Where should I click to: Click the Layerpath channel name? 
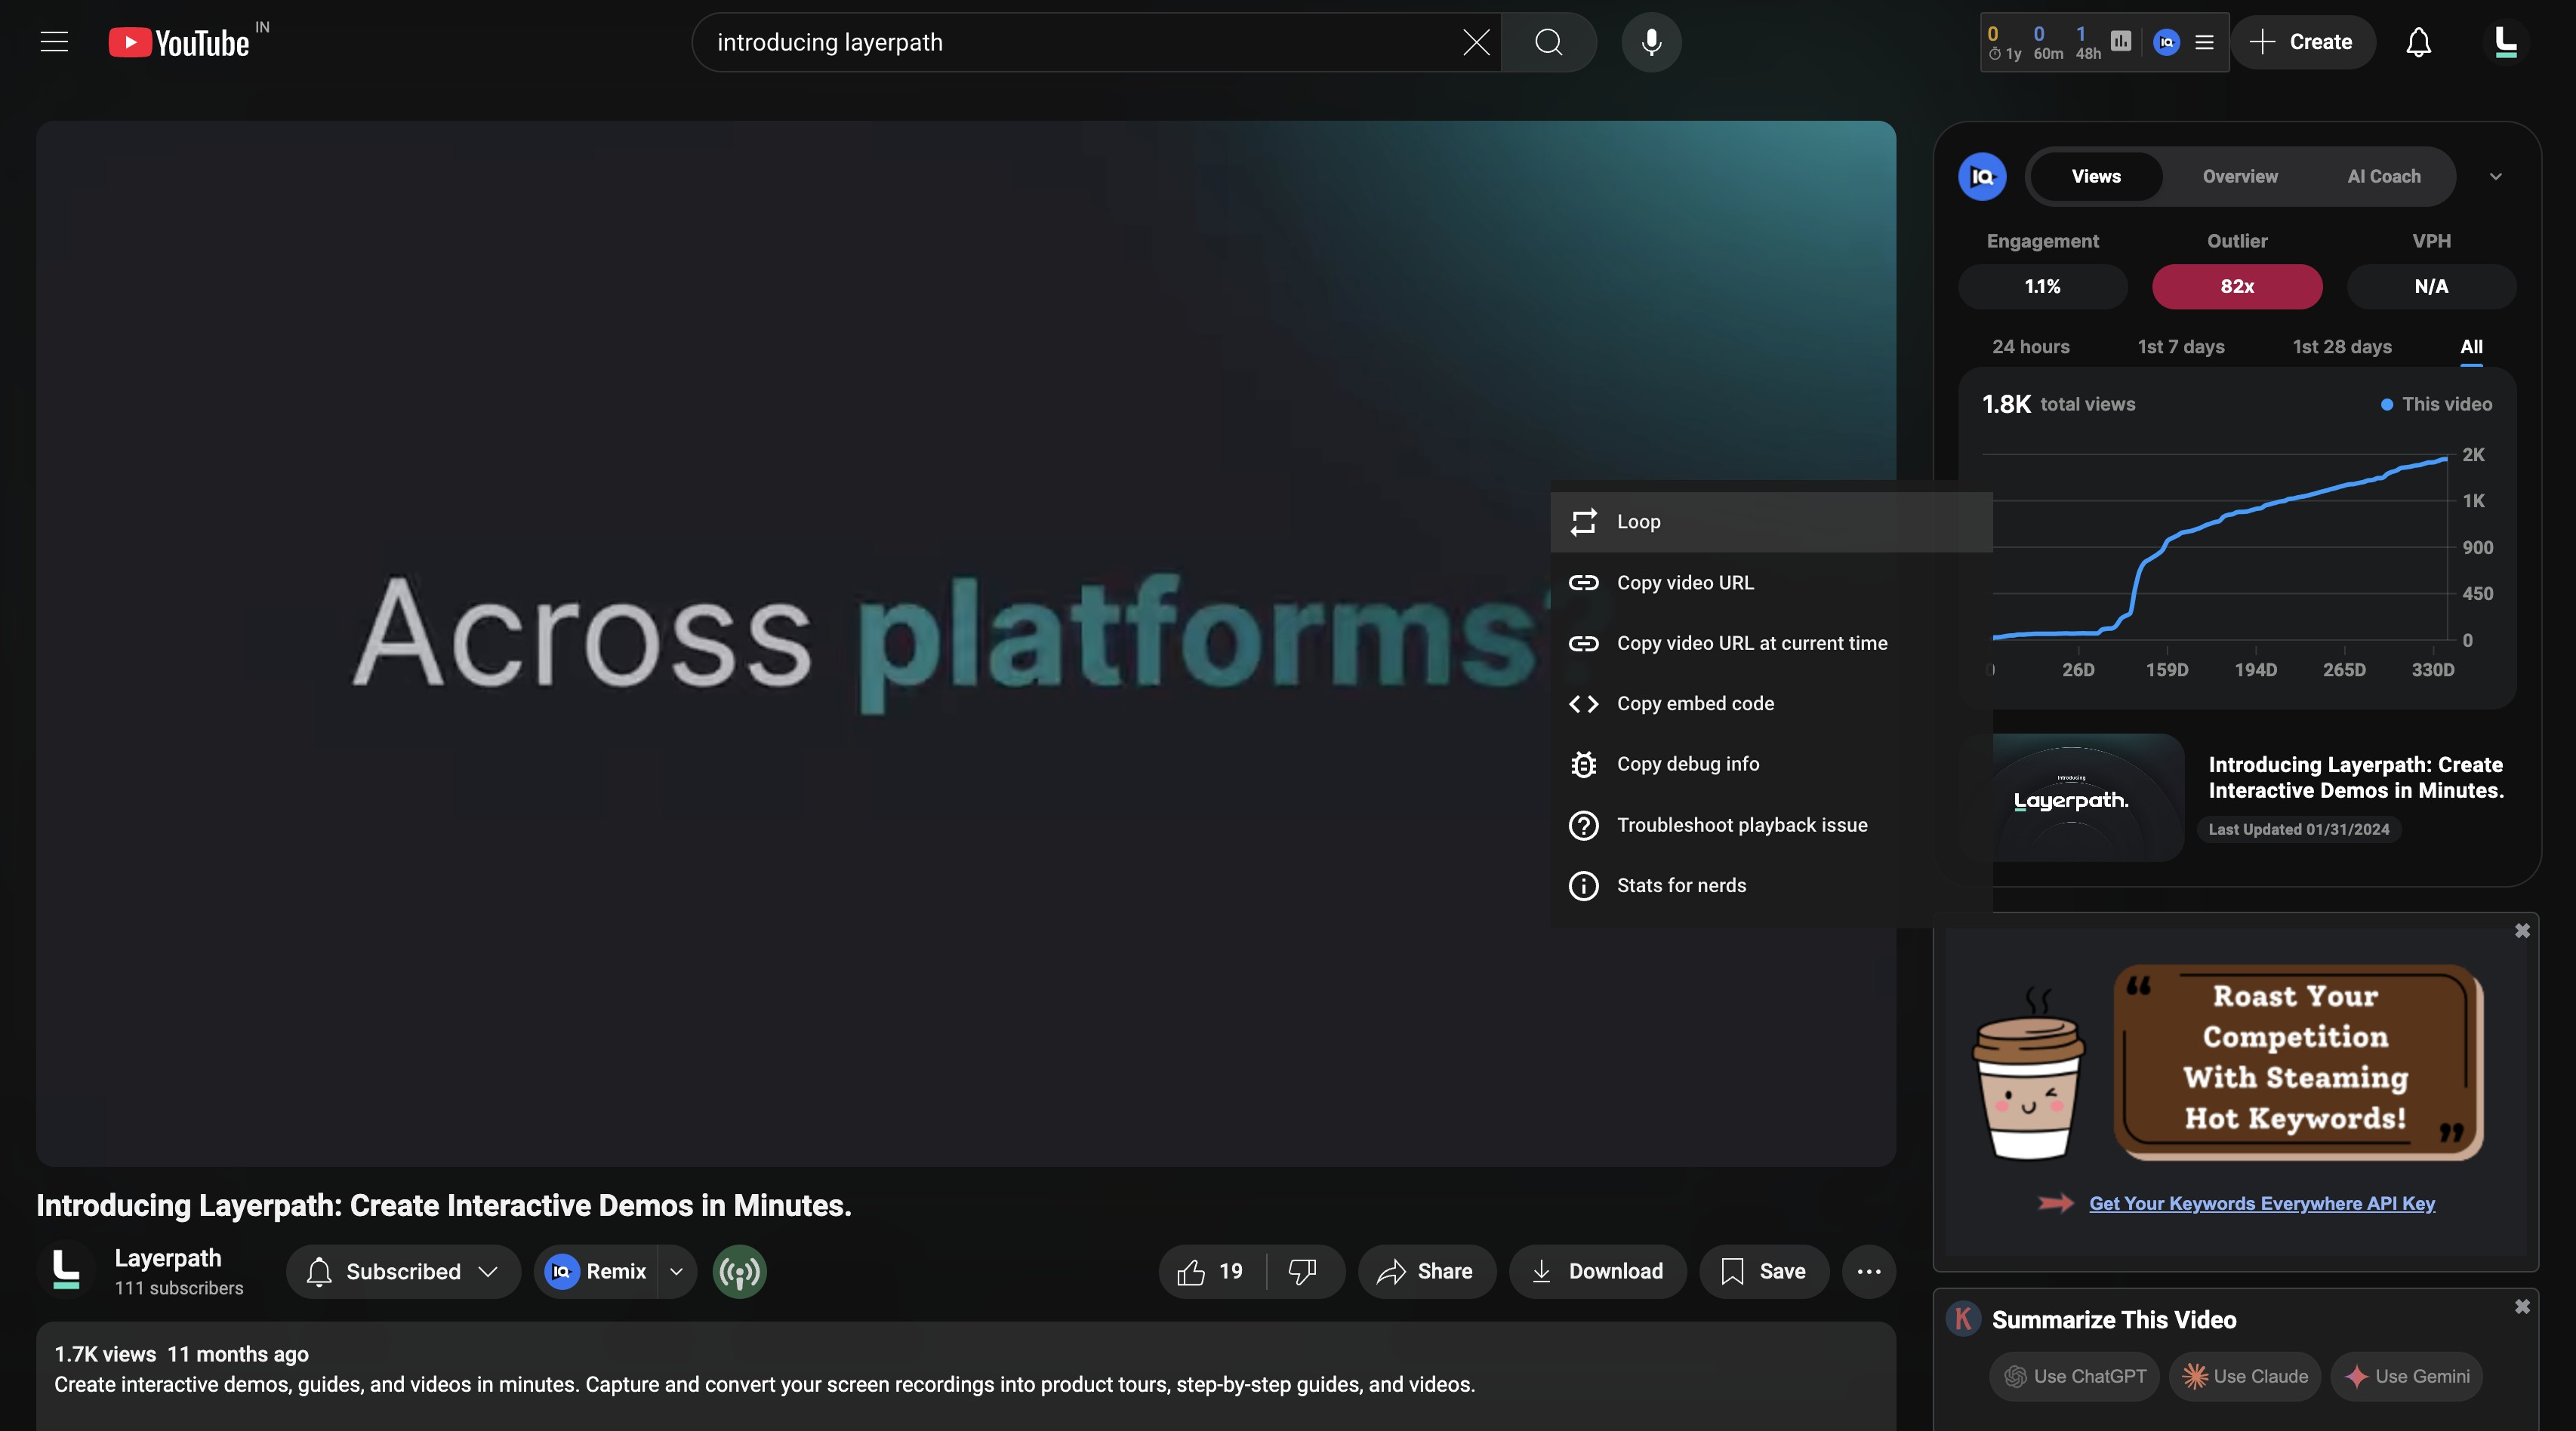coord(168,1257)
